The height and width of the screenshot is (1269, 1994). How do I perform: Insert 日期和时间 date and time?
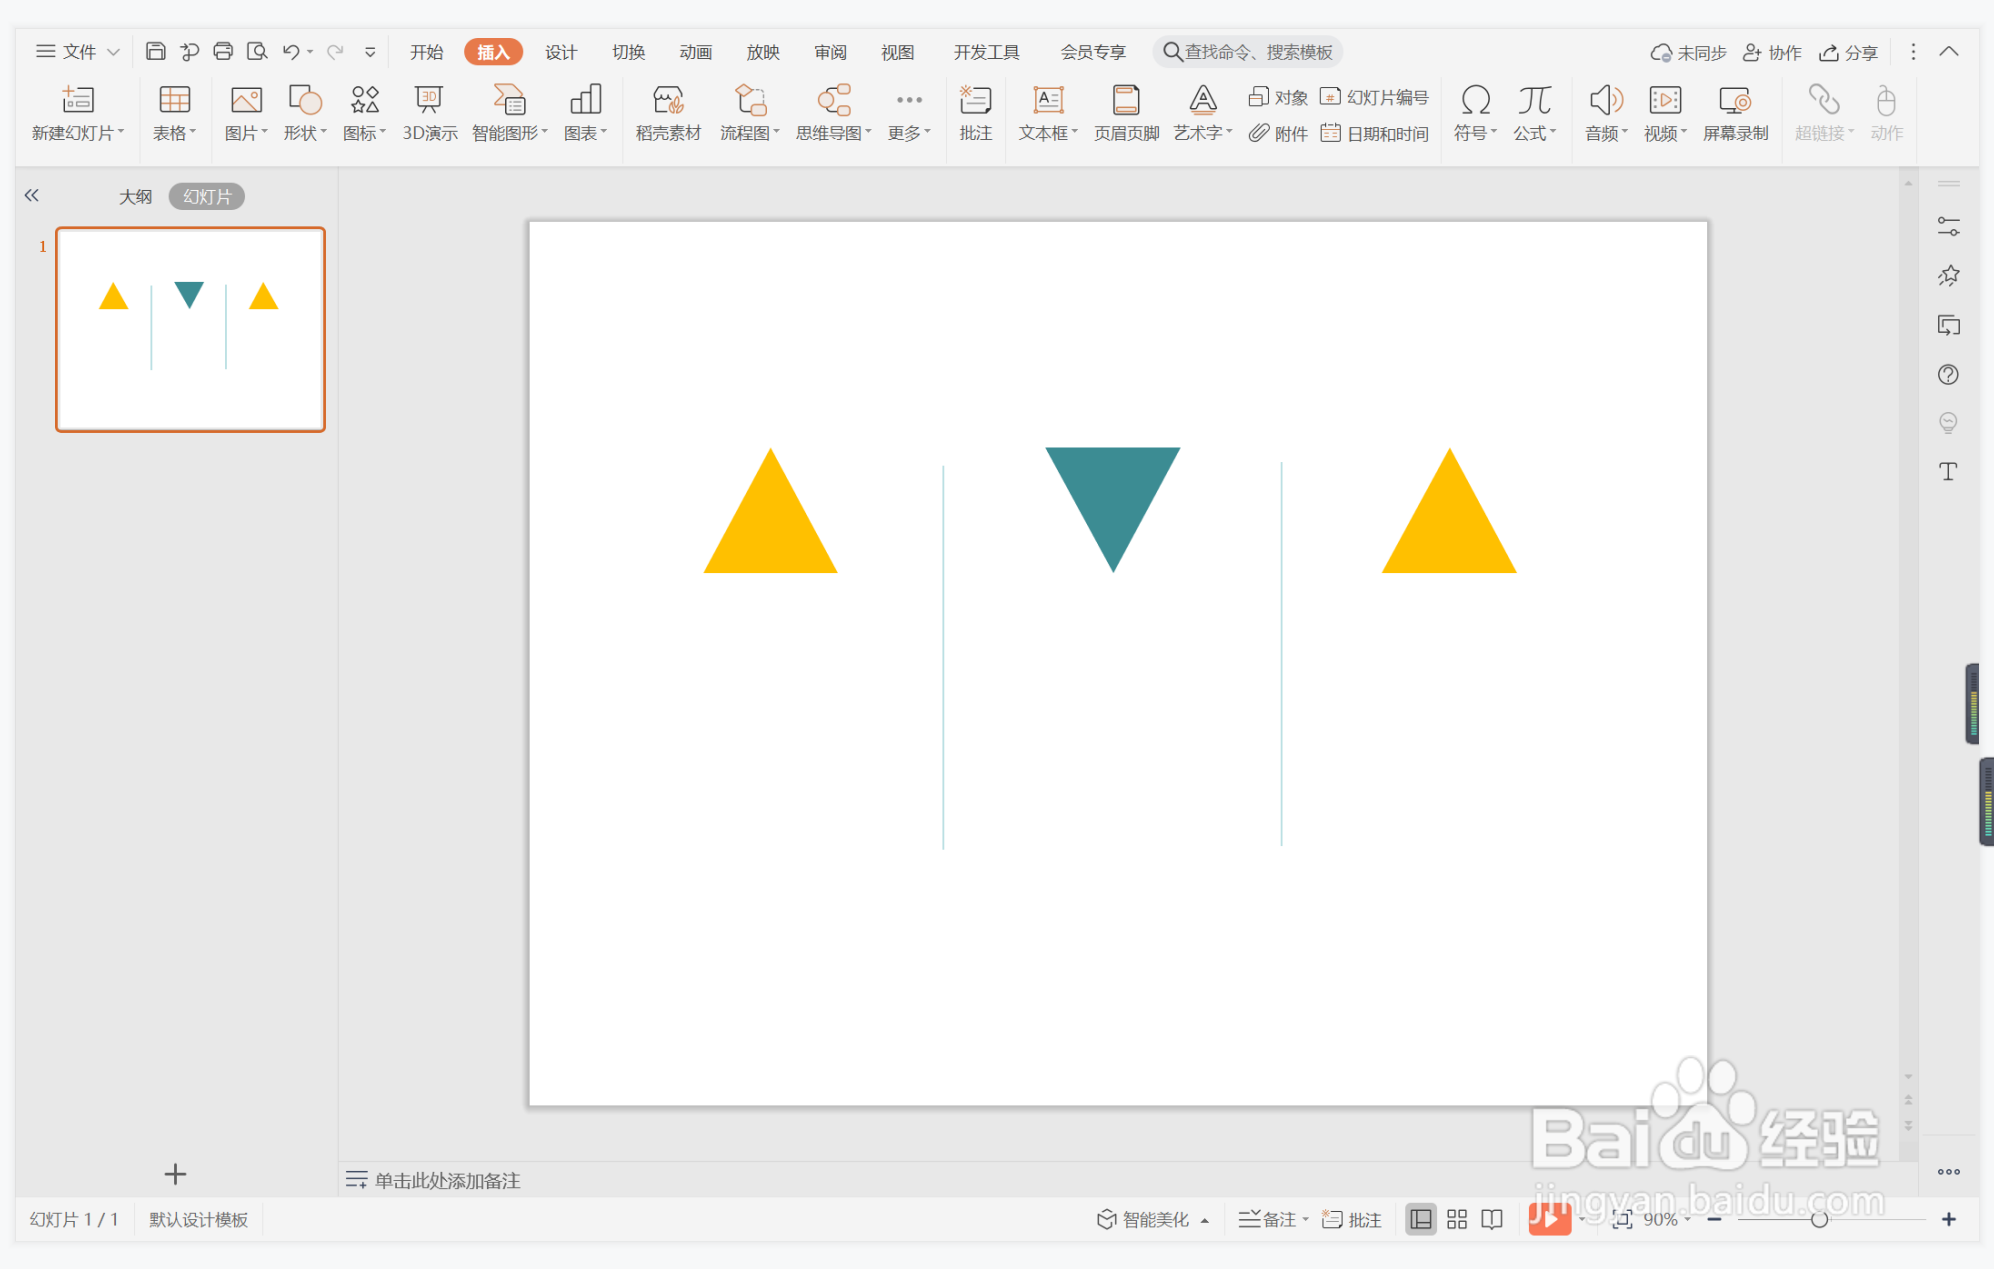tap(1375, 133)
